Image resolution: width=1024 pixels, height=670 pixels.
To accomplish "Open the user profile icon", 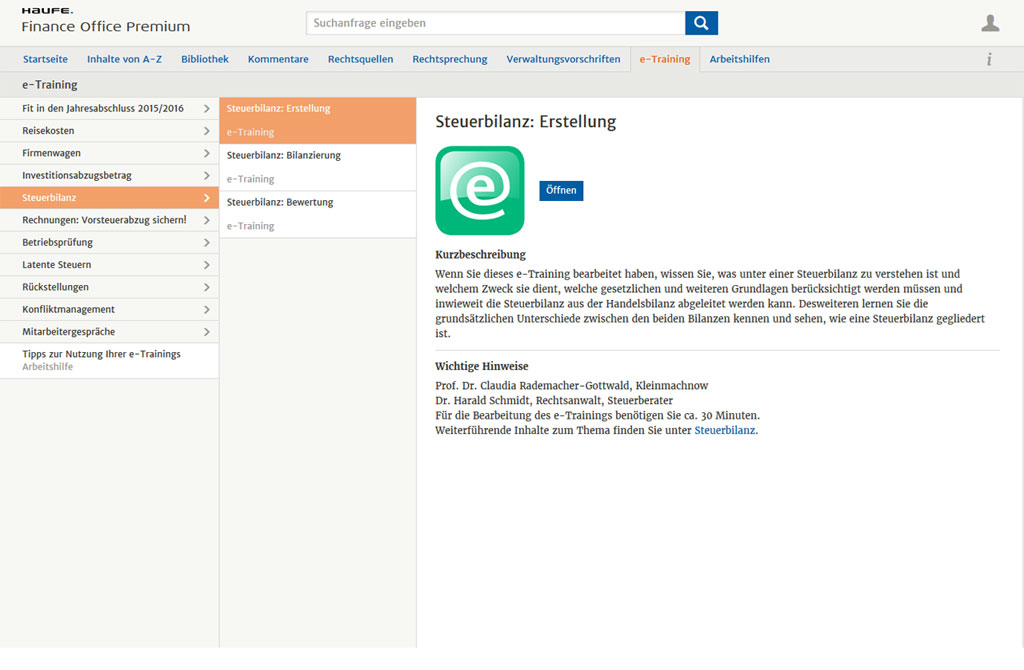I will (x=990, y=23).
